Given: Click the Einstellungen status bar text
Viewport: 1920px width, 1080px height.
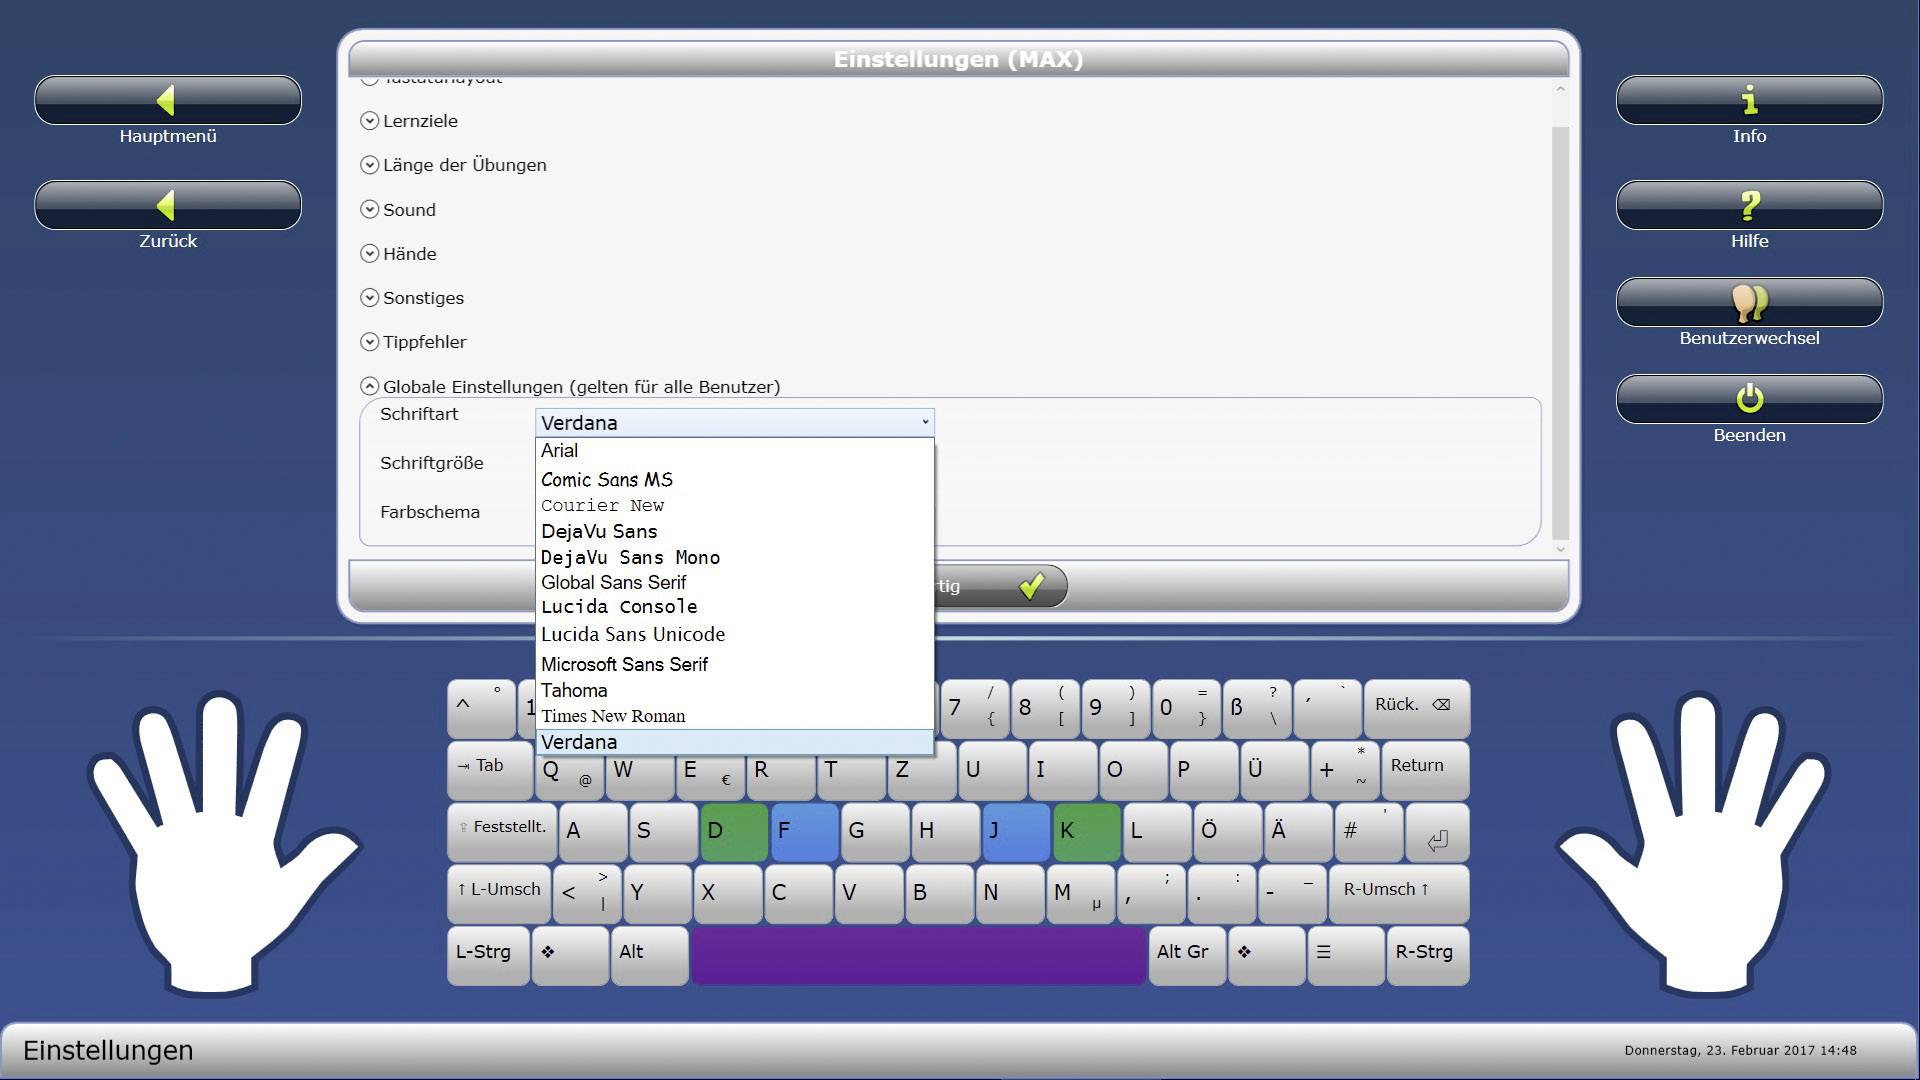Looking at the screenshot, I should [108, 1051].
